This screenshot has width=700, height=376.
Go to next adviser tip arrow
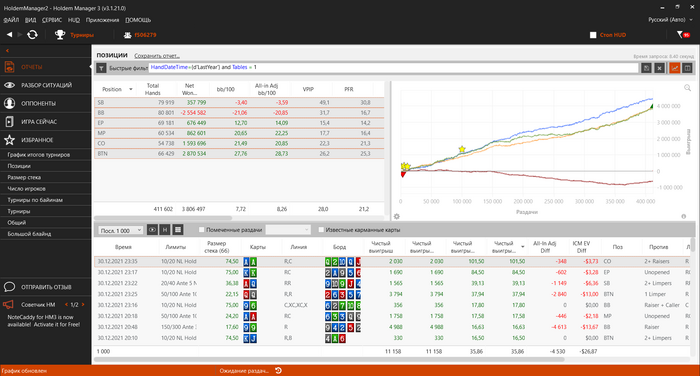tap(83, 305)
